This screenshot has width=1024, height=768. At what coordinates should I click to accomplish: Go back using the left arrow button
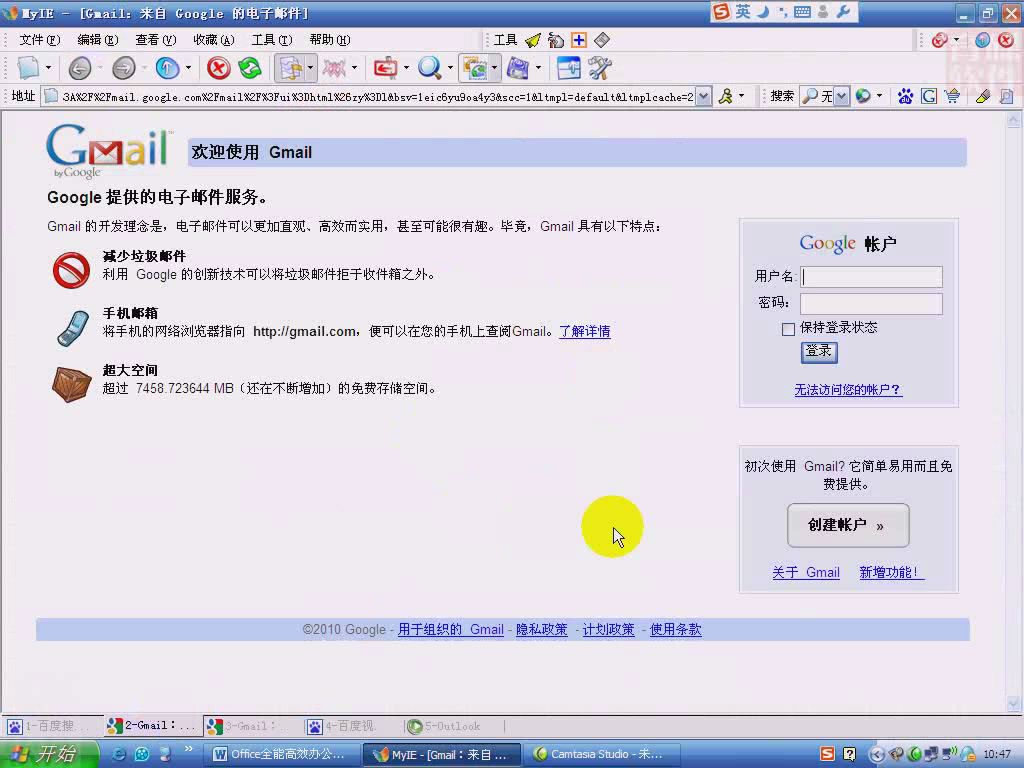pyautogui.click(x=80, y=68)
